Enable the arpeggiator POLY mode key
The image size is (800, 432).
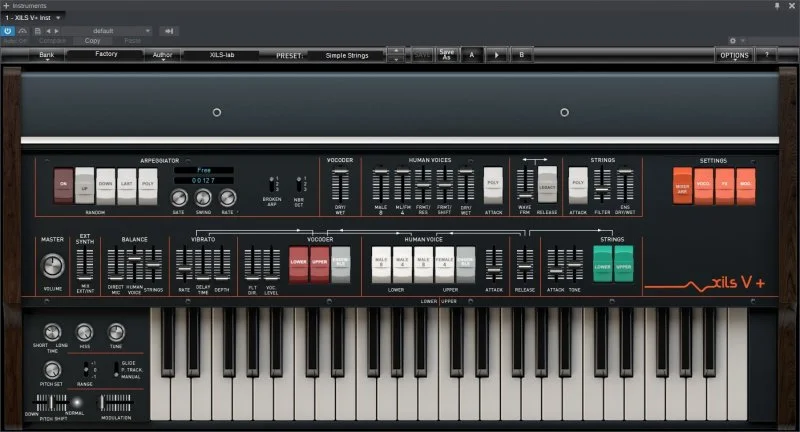[148, 186]
